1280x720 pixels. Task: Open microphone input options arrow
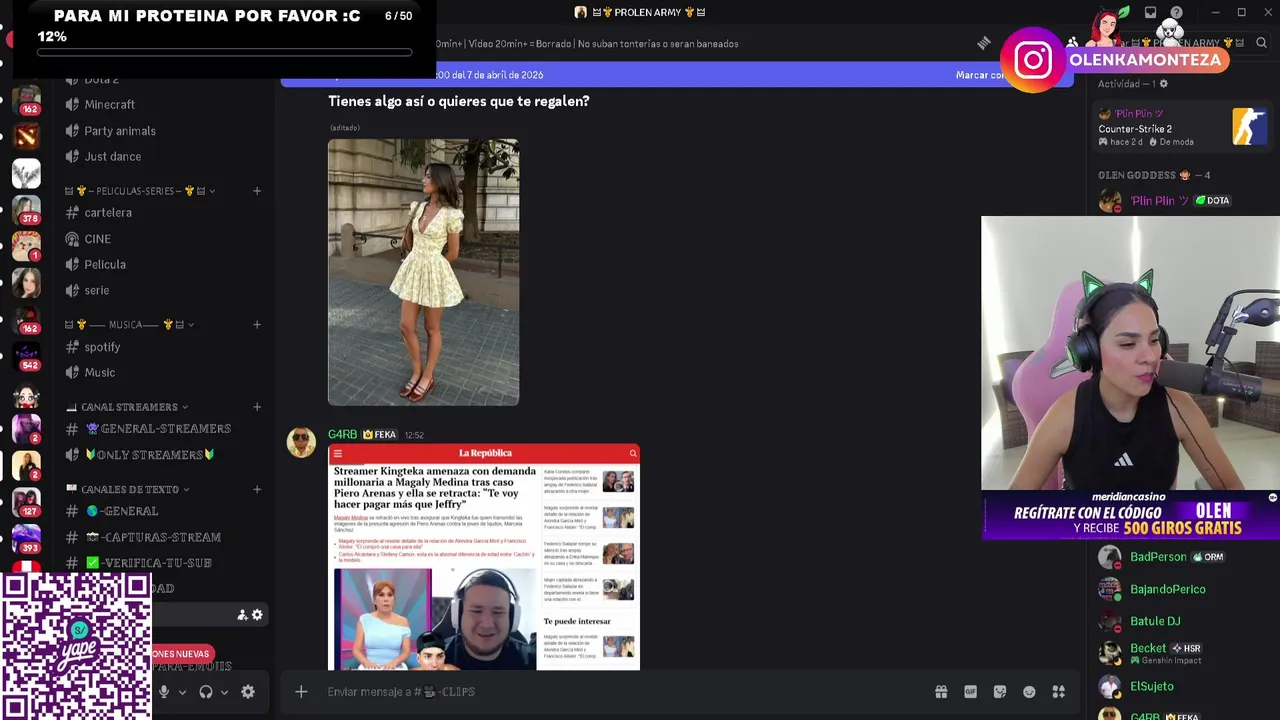pyautogui.click(x=182, y=692)
